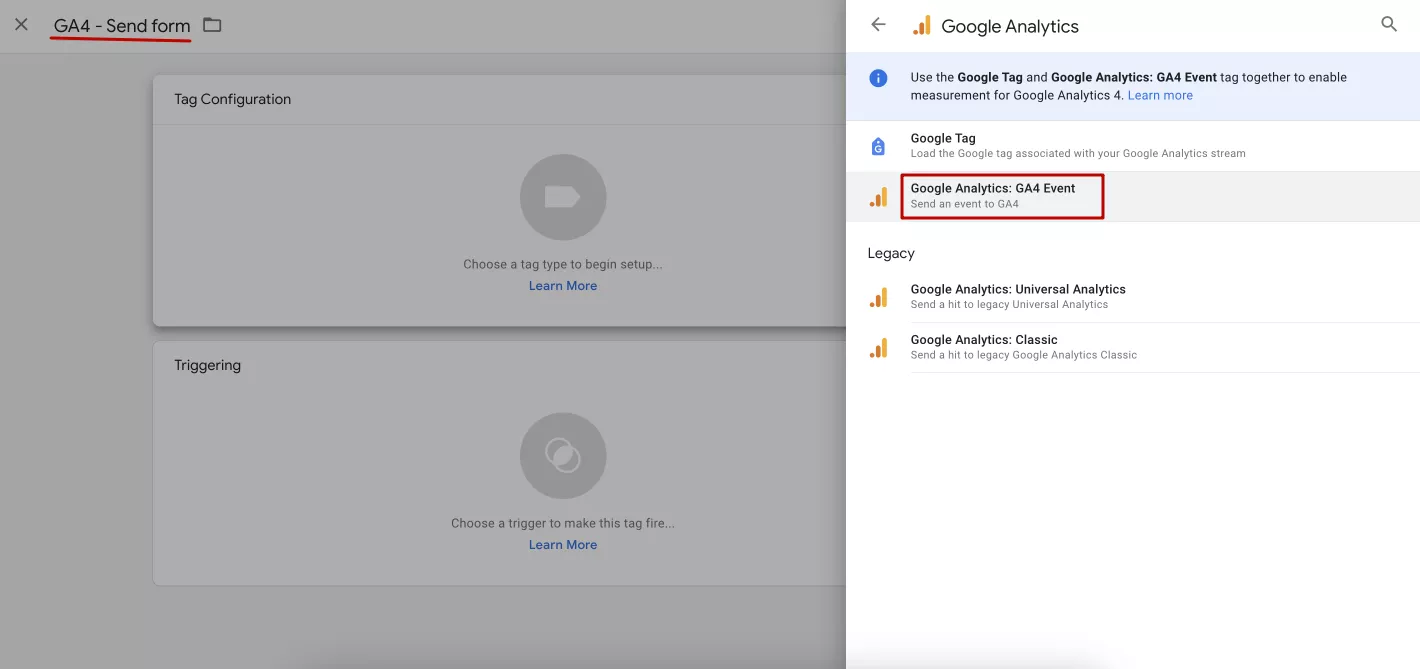Click 'Send a hit to legacy Universal Analytics' text
Viewport: 1420px width, 669px height.
pos(1009,305)
